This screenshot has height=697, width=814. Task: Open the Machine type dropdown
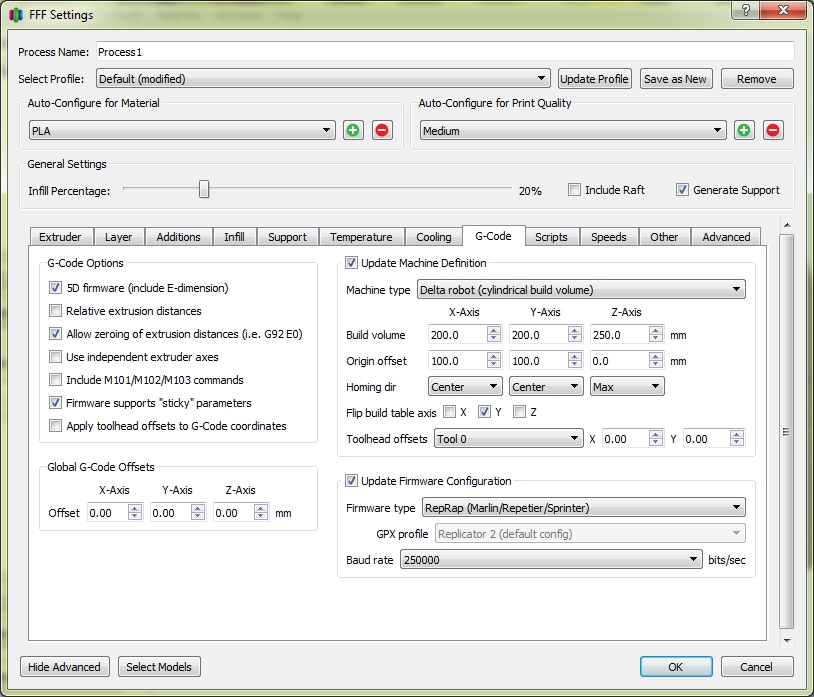click(x=580, y=290)
